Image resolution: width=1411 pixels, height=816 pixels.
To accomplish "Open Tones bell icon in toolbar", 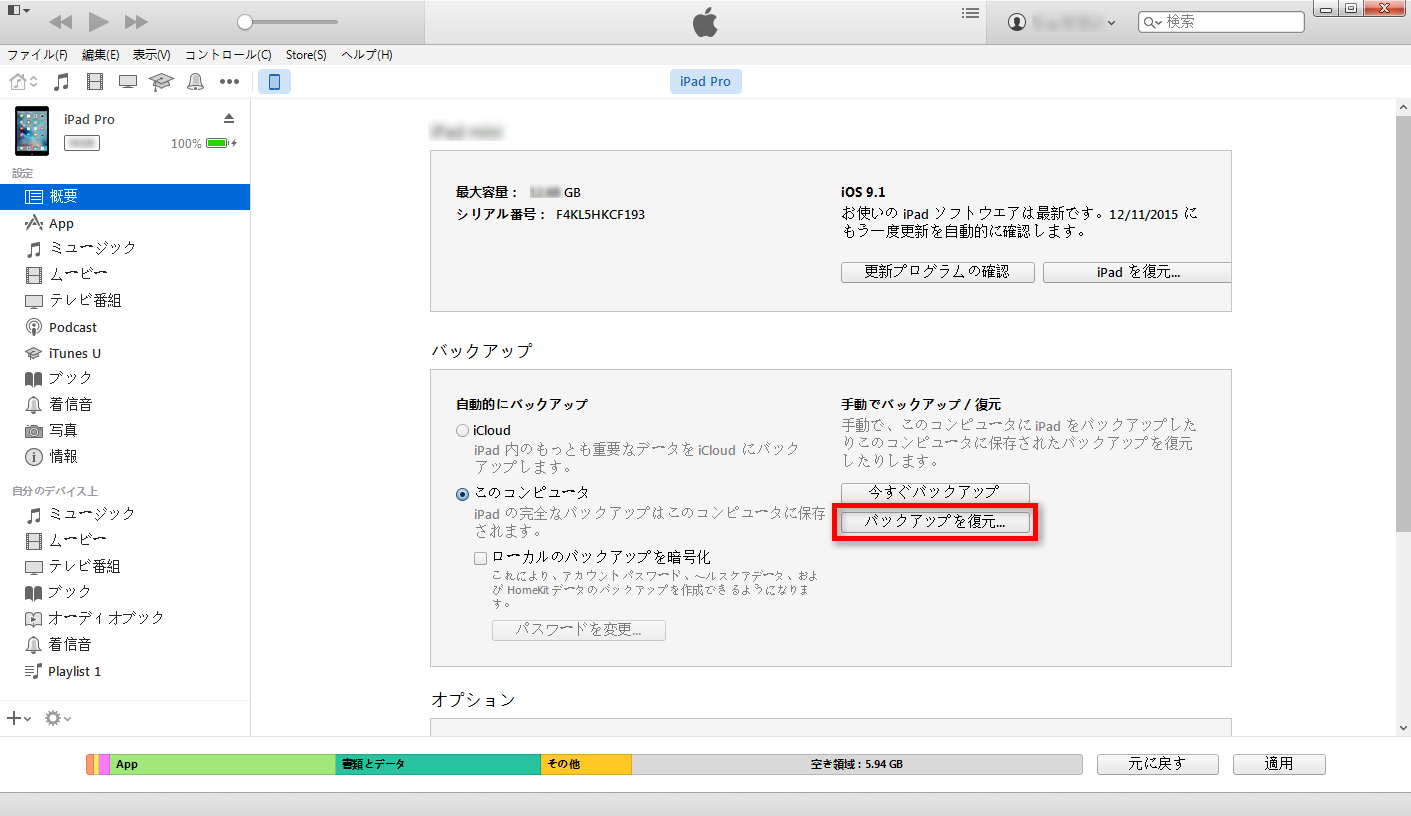I will click(x=195, y=82).
